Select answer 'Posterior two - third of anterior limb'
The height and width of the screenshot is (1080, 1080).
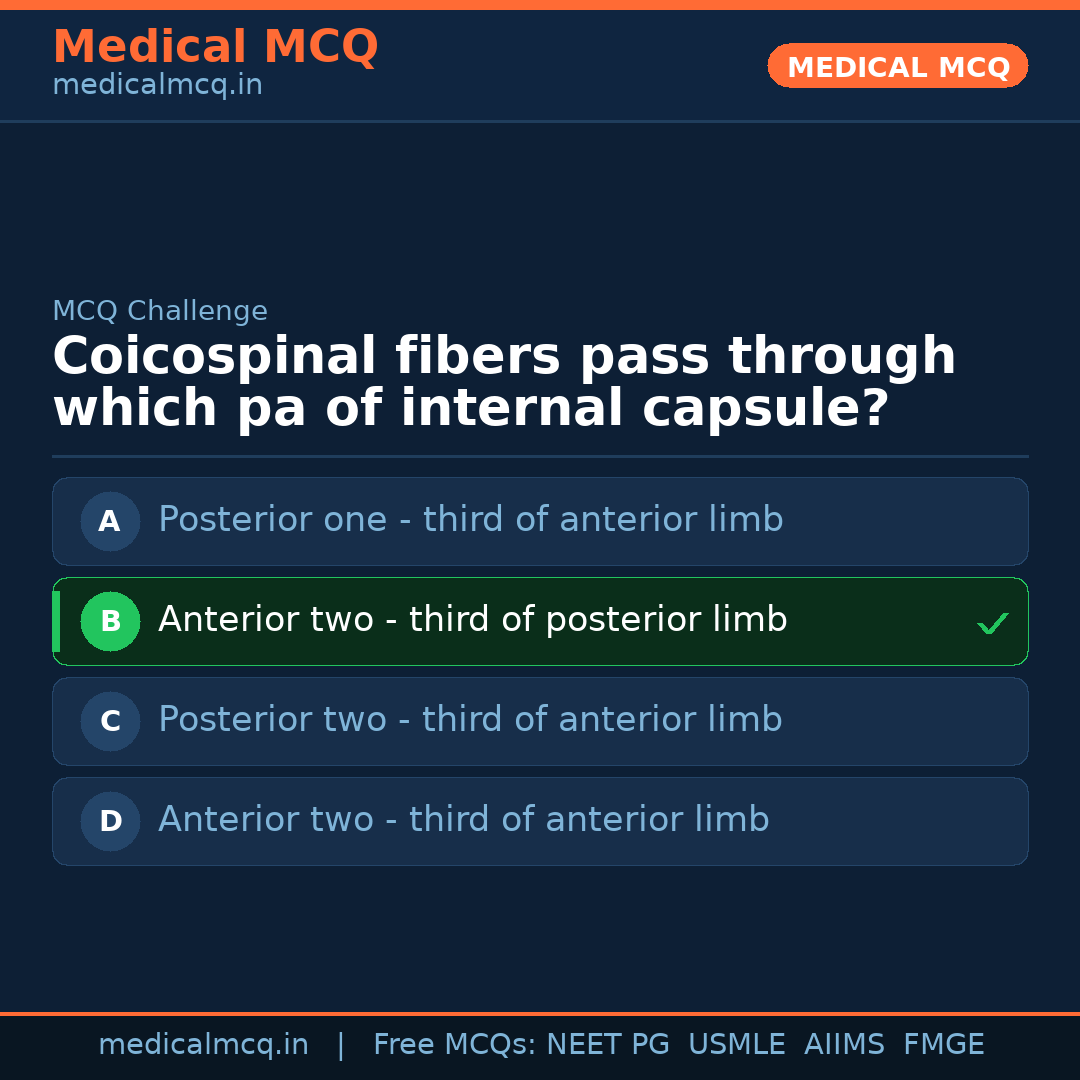pos(470,720)
